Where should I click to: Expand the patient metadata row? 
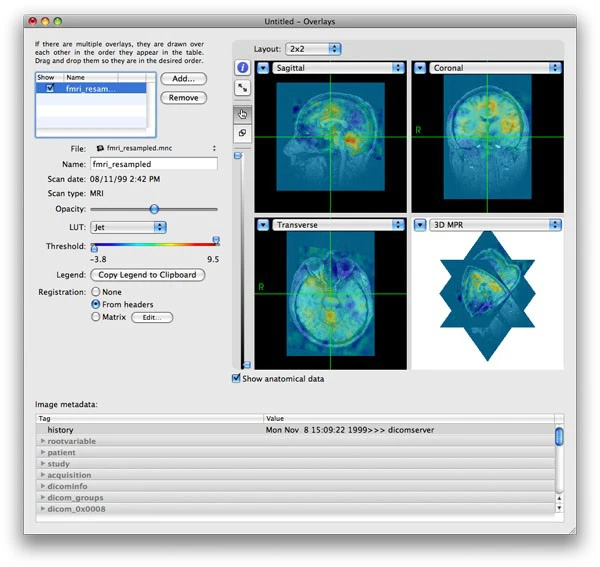tap(43, 452)
